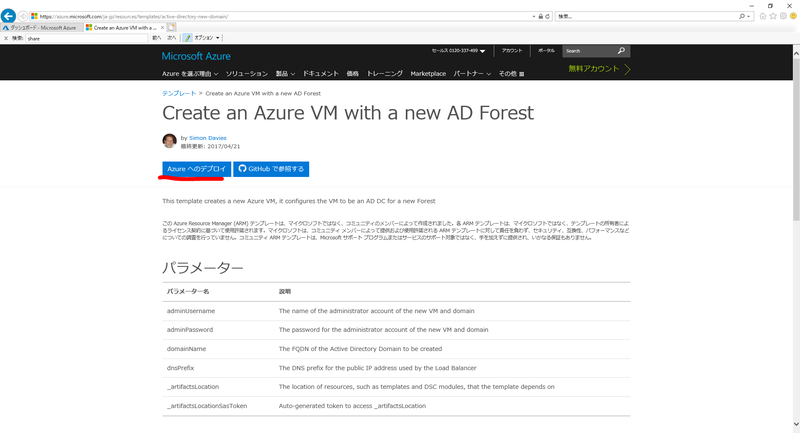The width and height of the screenshot is (800, 433).
Task: Click the vertical scrollbar thumb
Action: [x=796, y=138]
